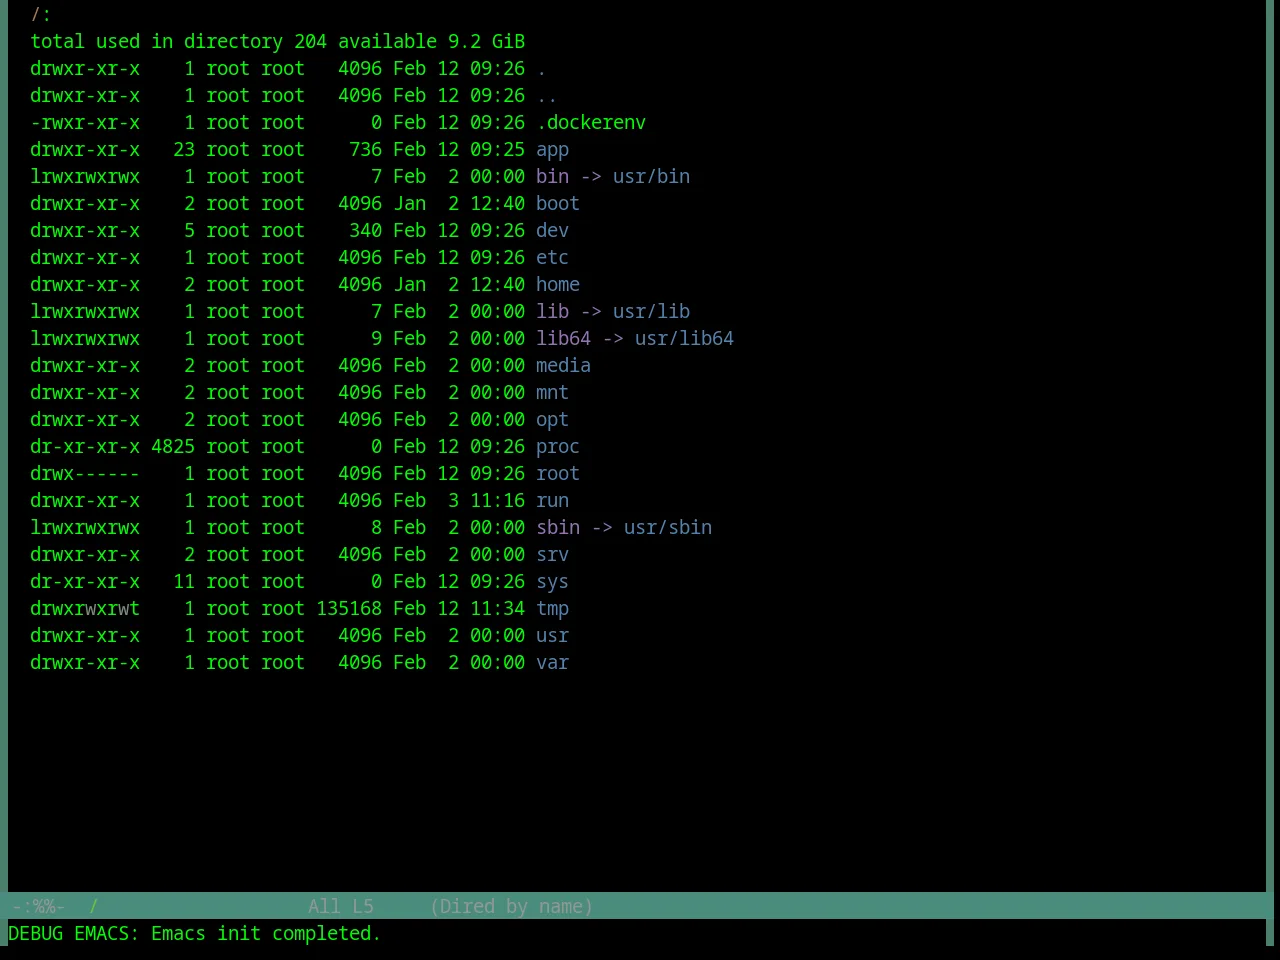
Task: Click the time 11:16 on run row
Action: point(497,501)
